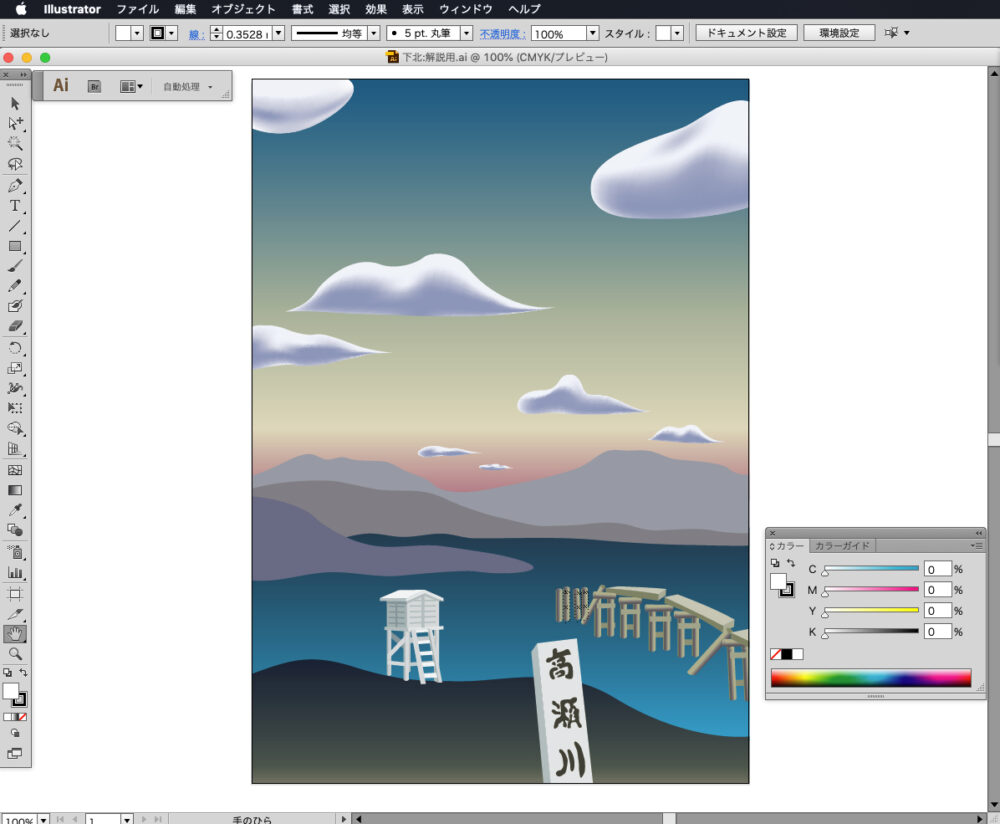The height and width of the screenshot is (824, 1000).
Task: Click the CMYK color spectrum bar
Action: [870, 678]
